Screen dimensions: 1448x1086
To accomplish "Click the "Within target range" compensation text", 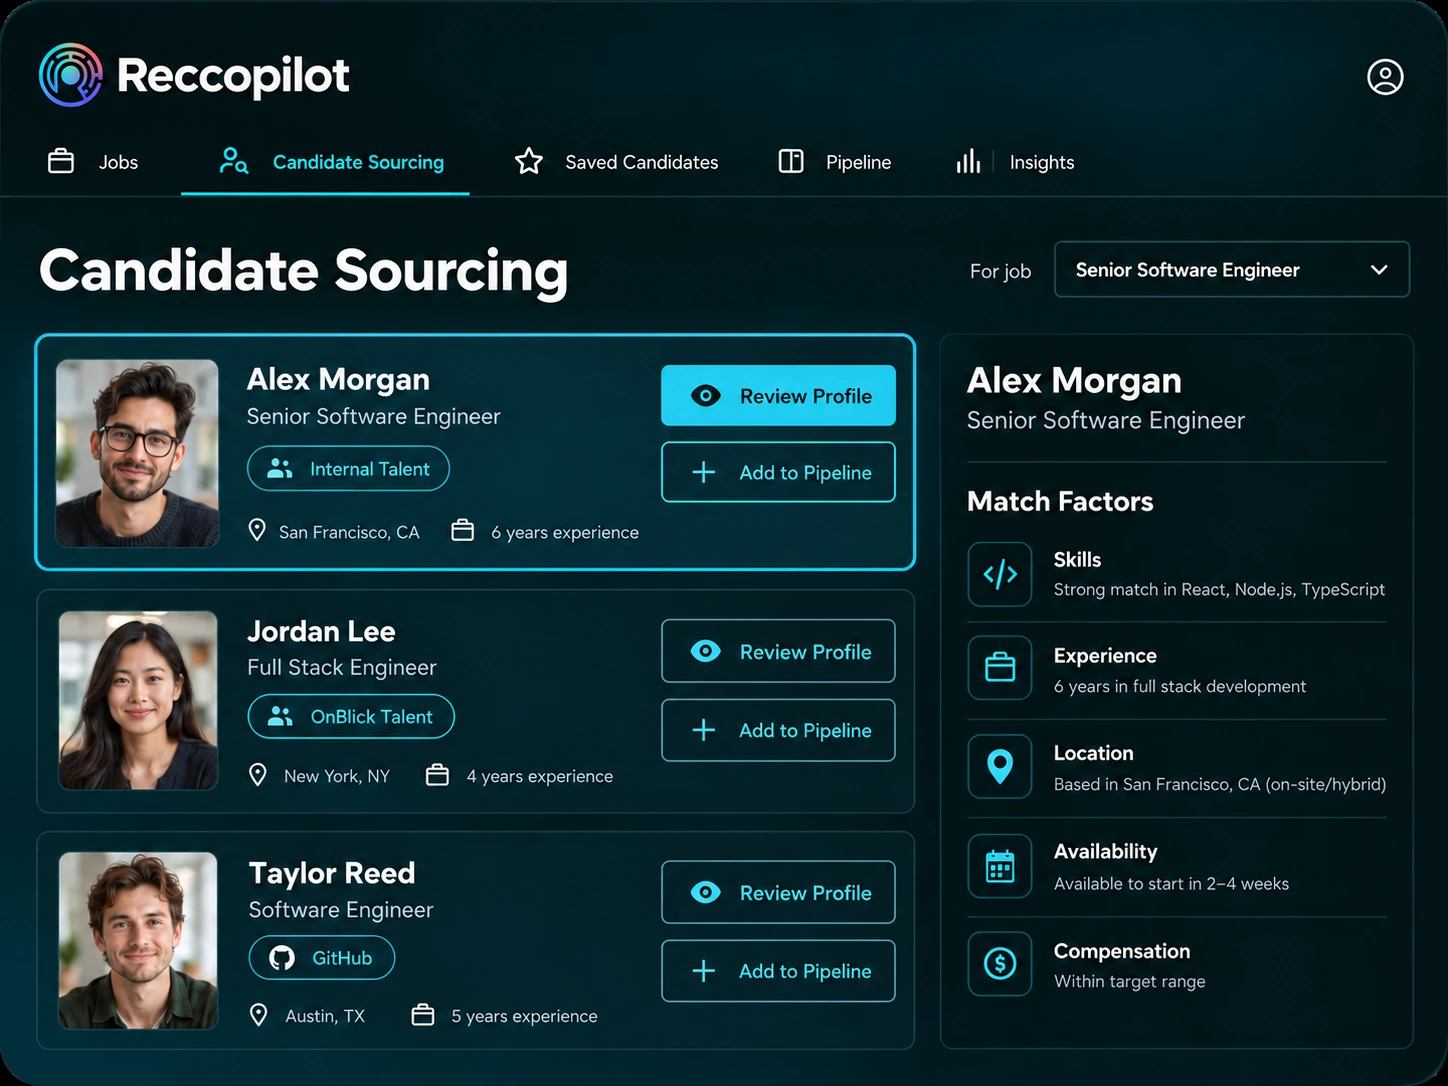I will tap(1130, 981).
